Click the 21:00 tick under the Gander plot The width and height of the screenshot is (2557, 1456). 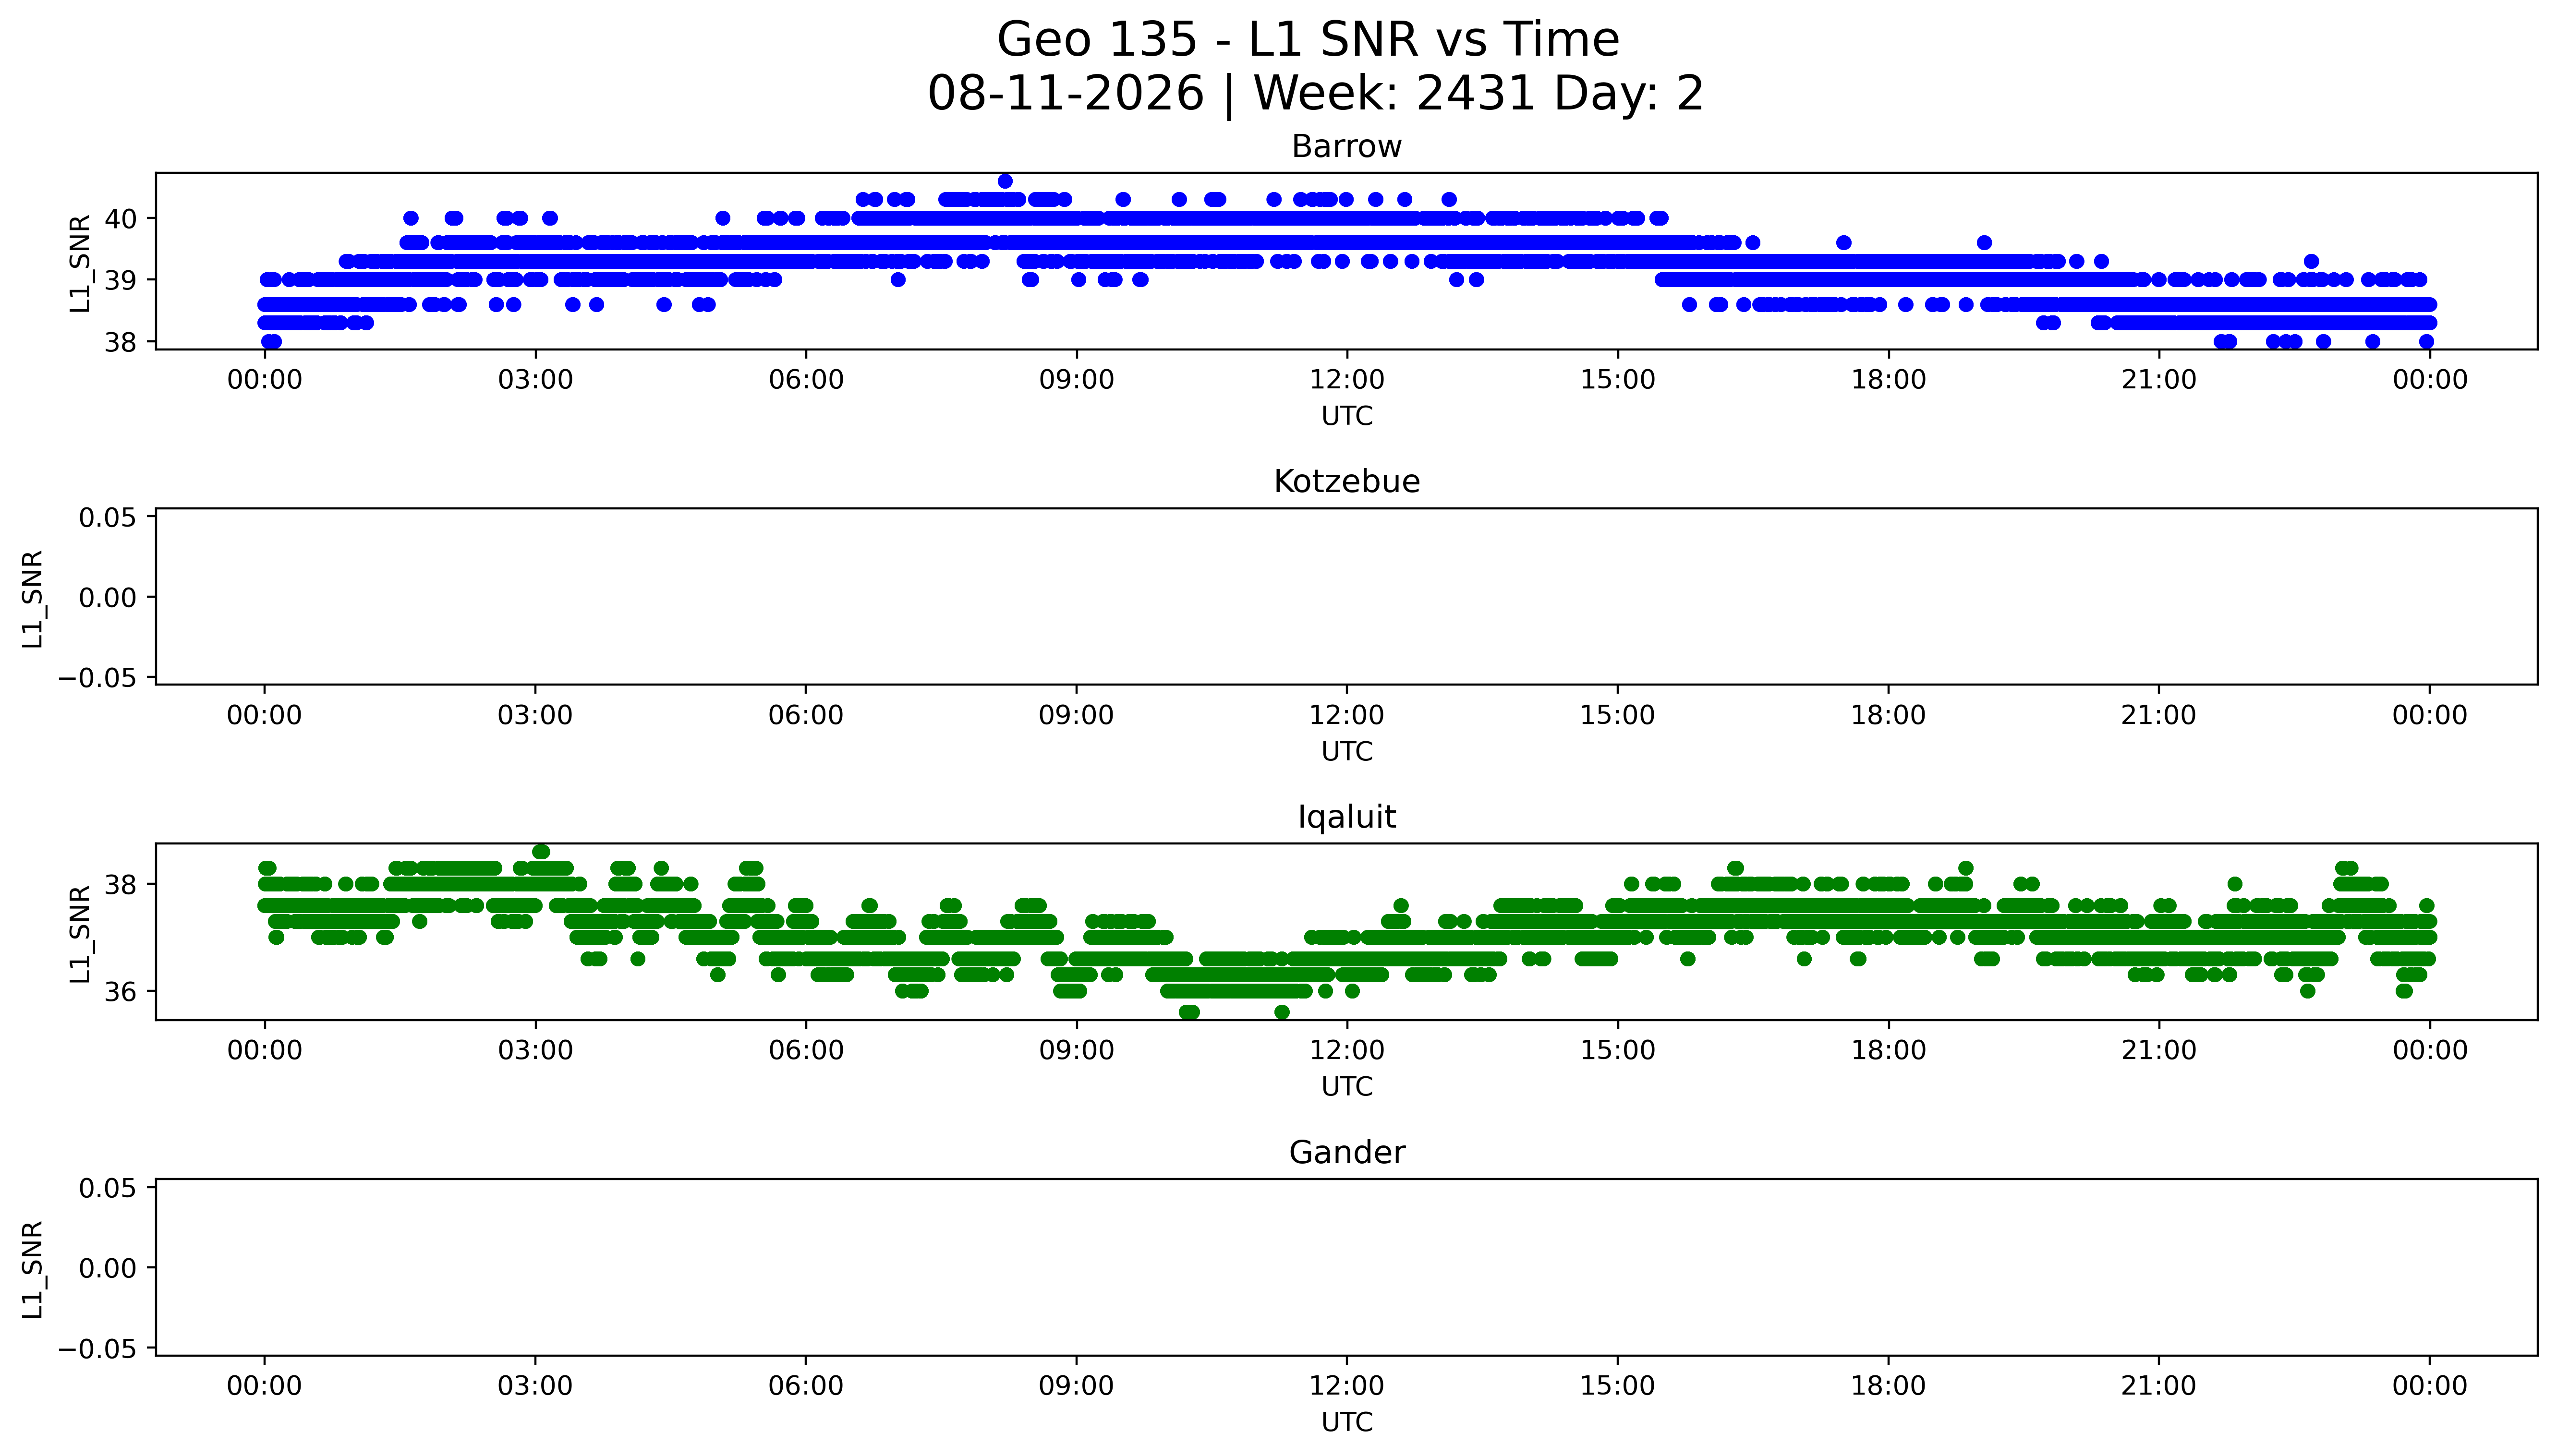coord(2158,1386)
